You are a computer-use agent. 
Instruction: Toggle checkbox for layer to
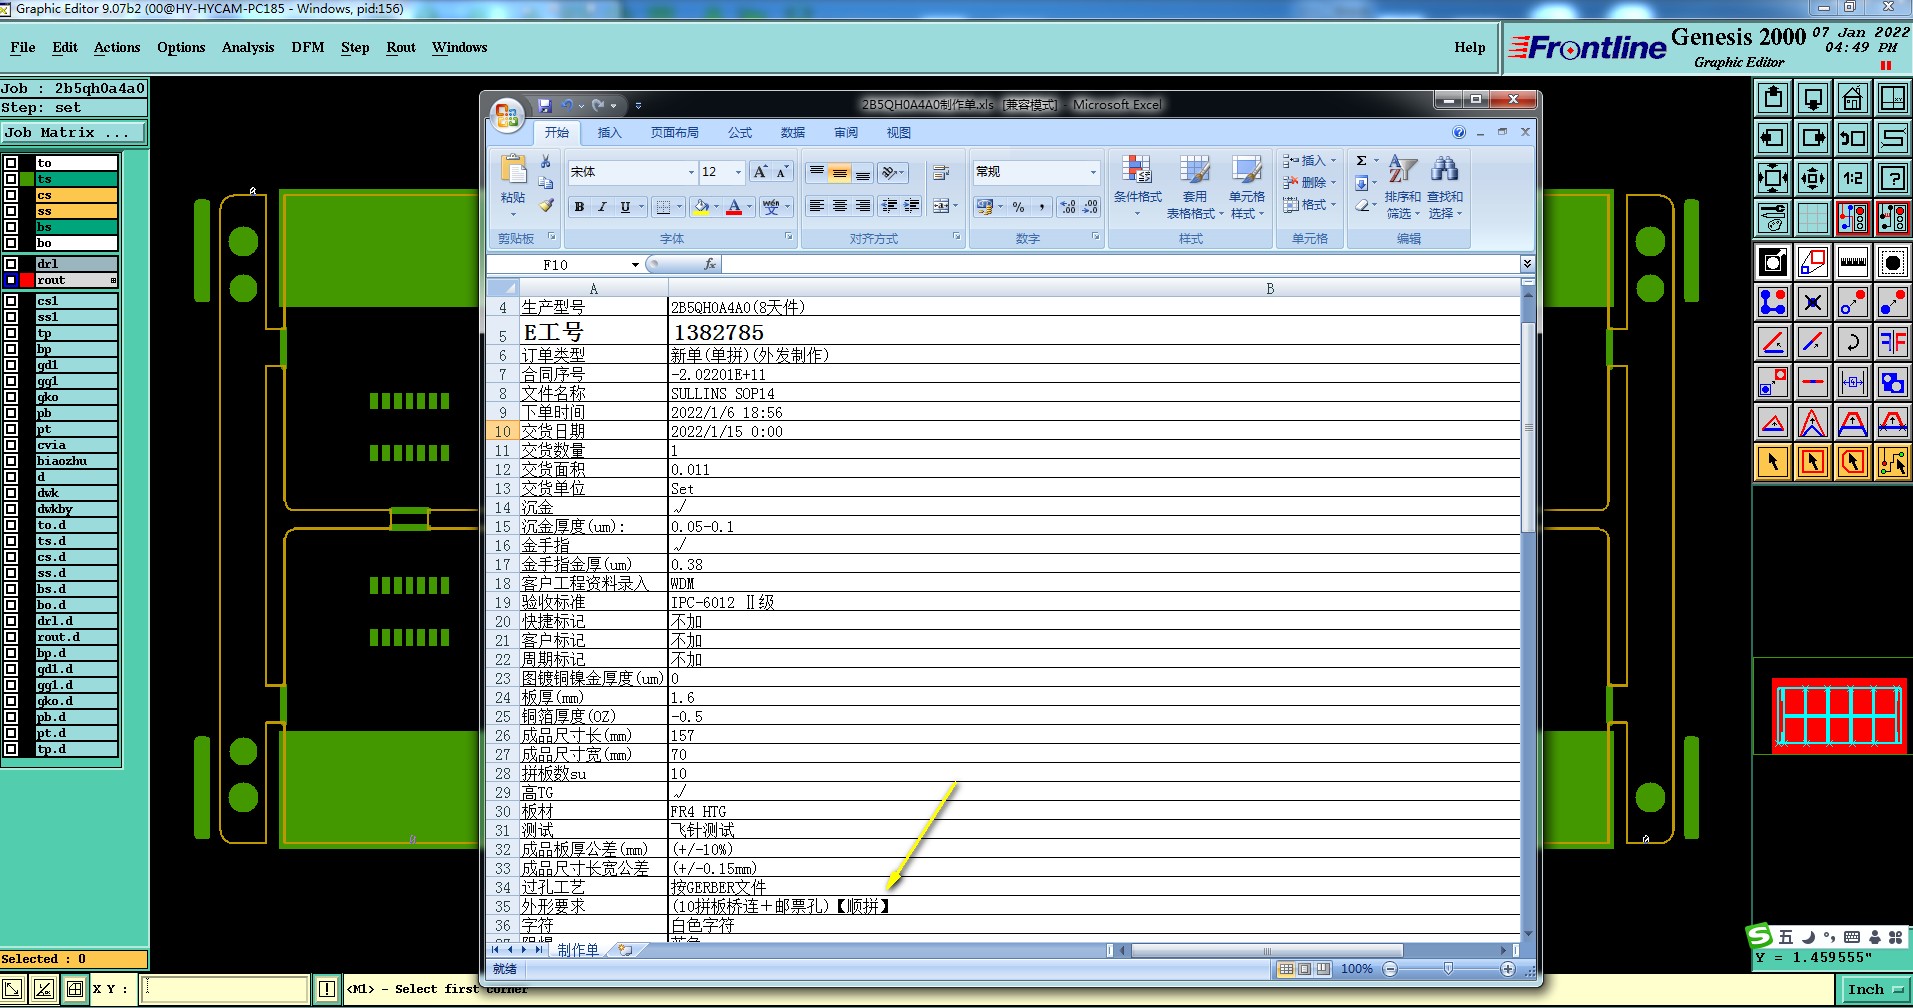point(11,163)
